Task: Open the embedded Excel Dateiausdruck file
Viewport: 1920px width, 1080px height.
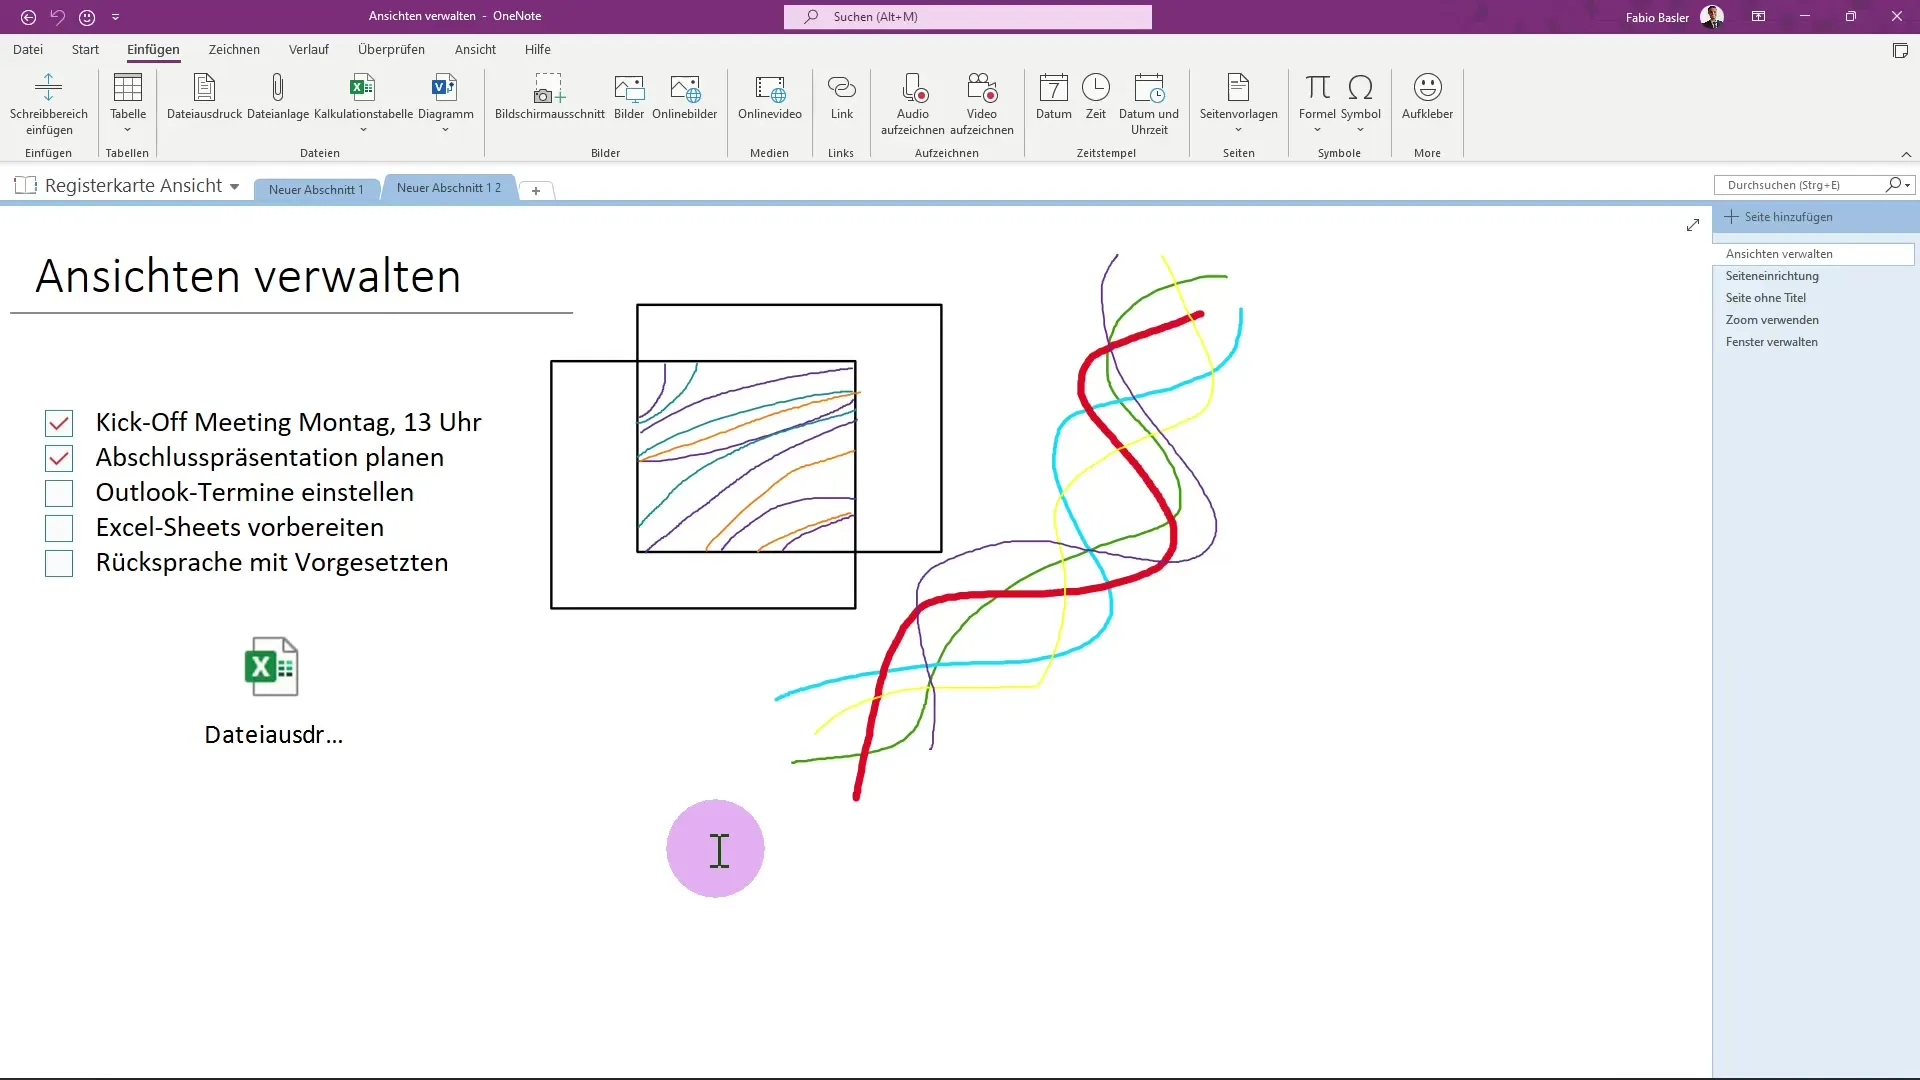Action: pos(272,667)
